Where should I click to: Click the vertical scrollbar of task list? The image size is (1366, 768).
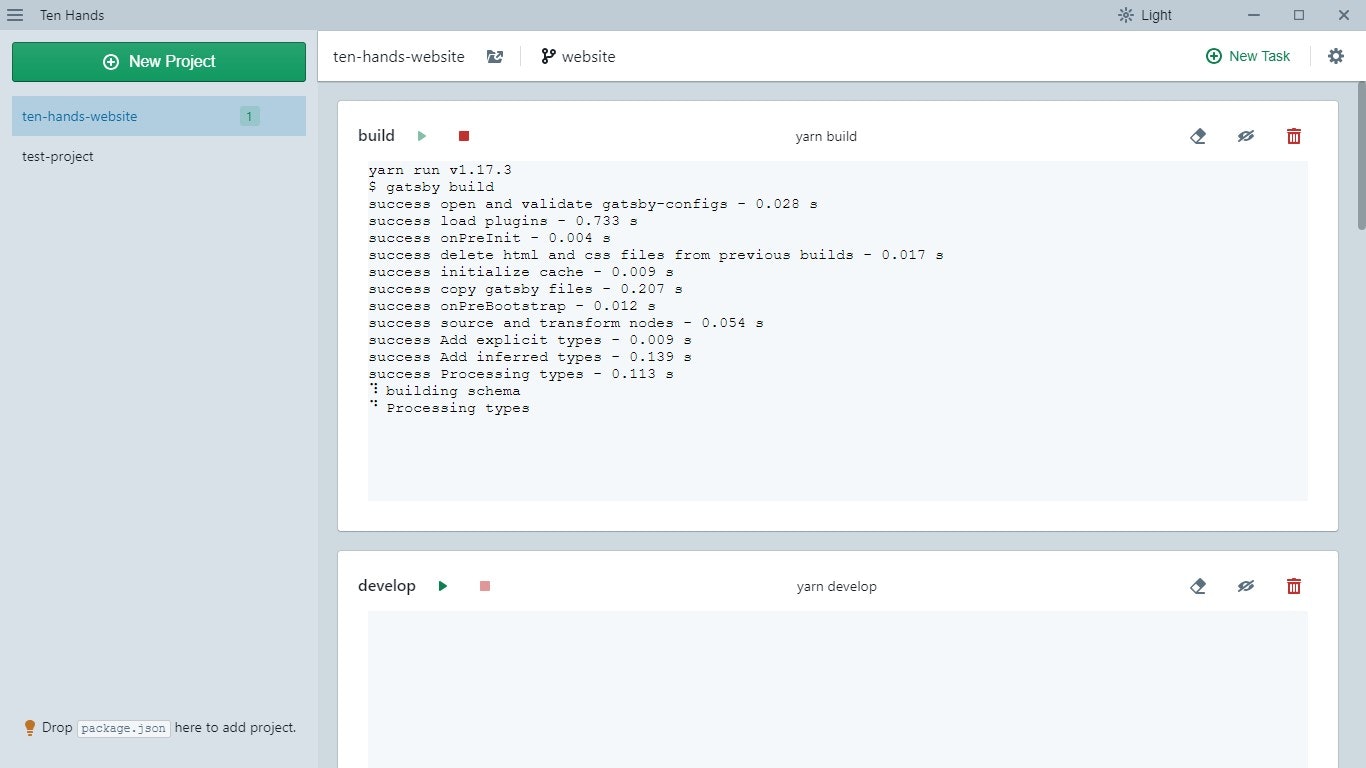point(1361,155)
